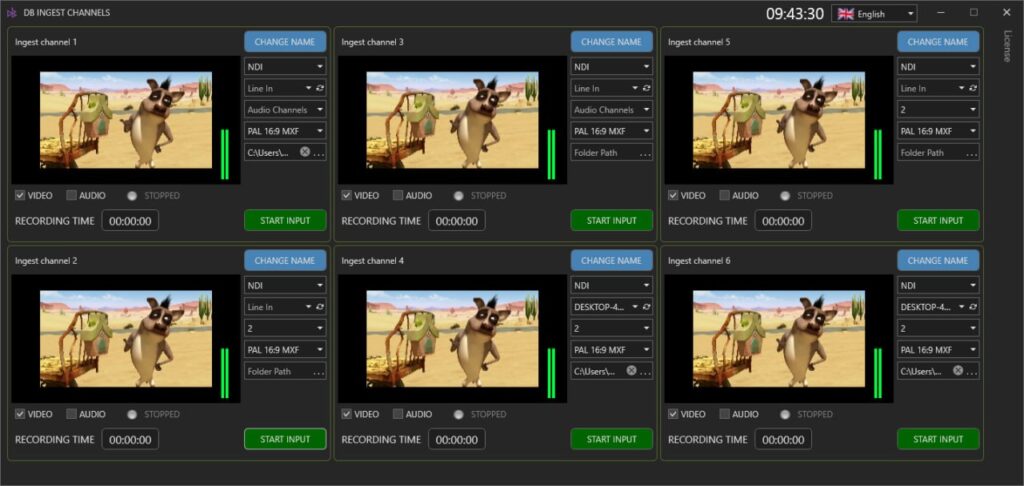
Task: Clear folder path in Ingest channel 4
Action: [631, 370]
